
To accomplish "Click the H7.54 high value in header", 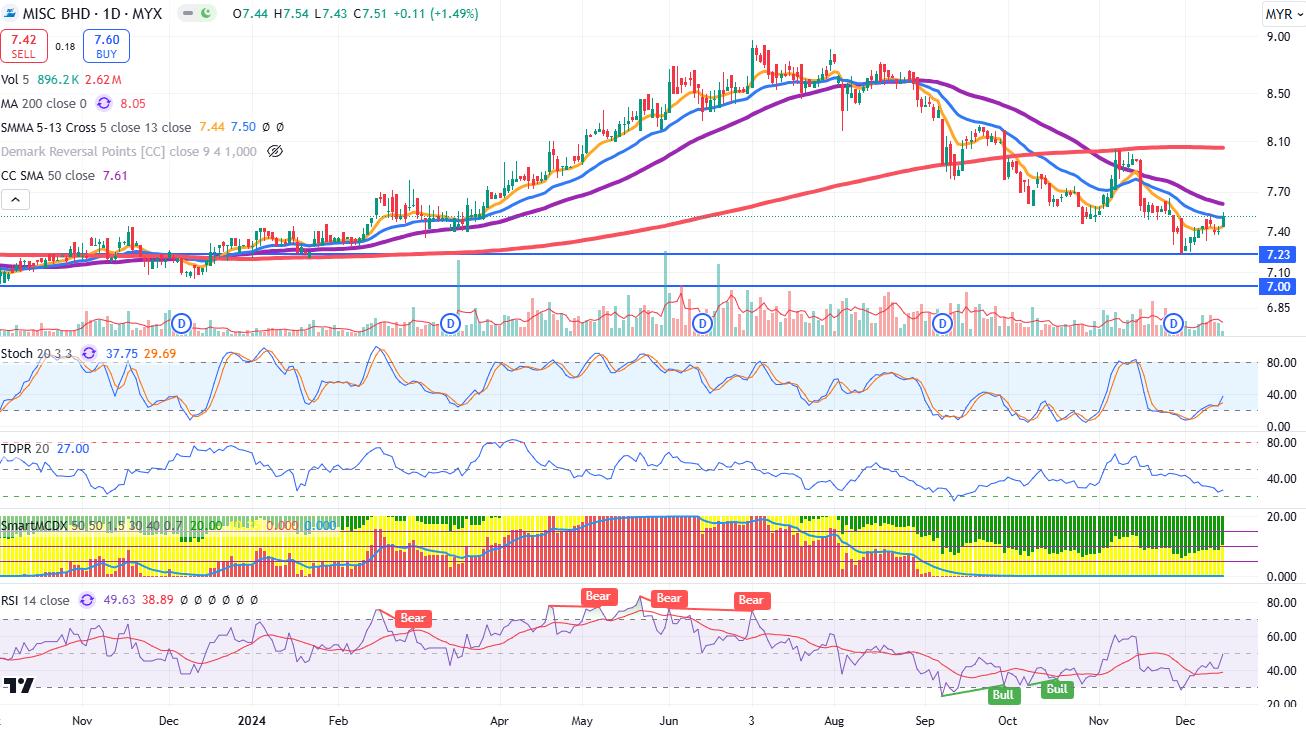I will [x=289, y=14].
